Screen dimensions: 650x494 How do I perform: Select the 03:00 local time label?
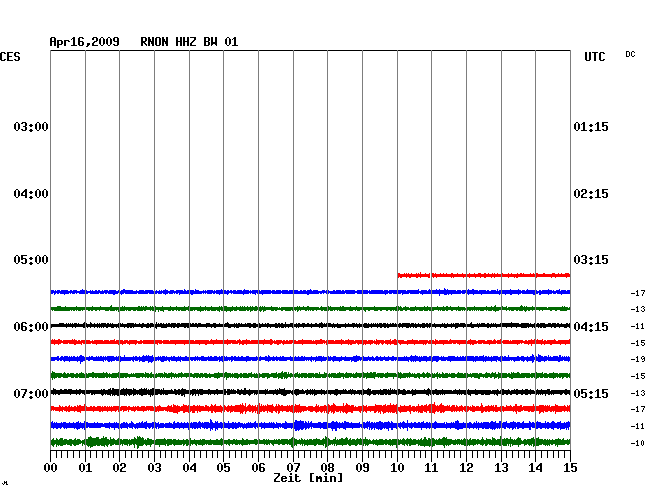[31, 127]
